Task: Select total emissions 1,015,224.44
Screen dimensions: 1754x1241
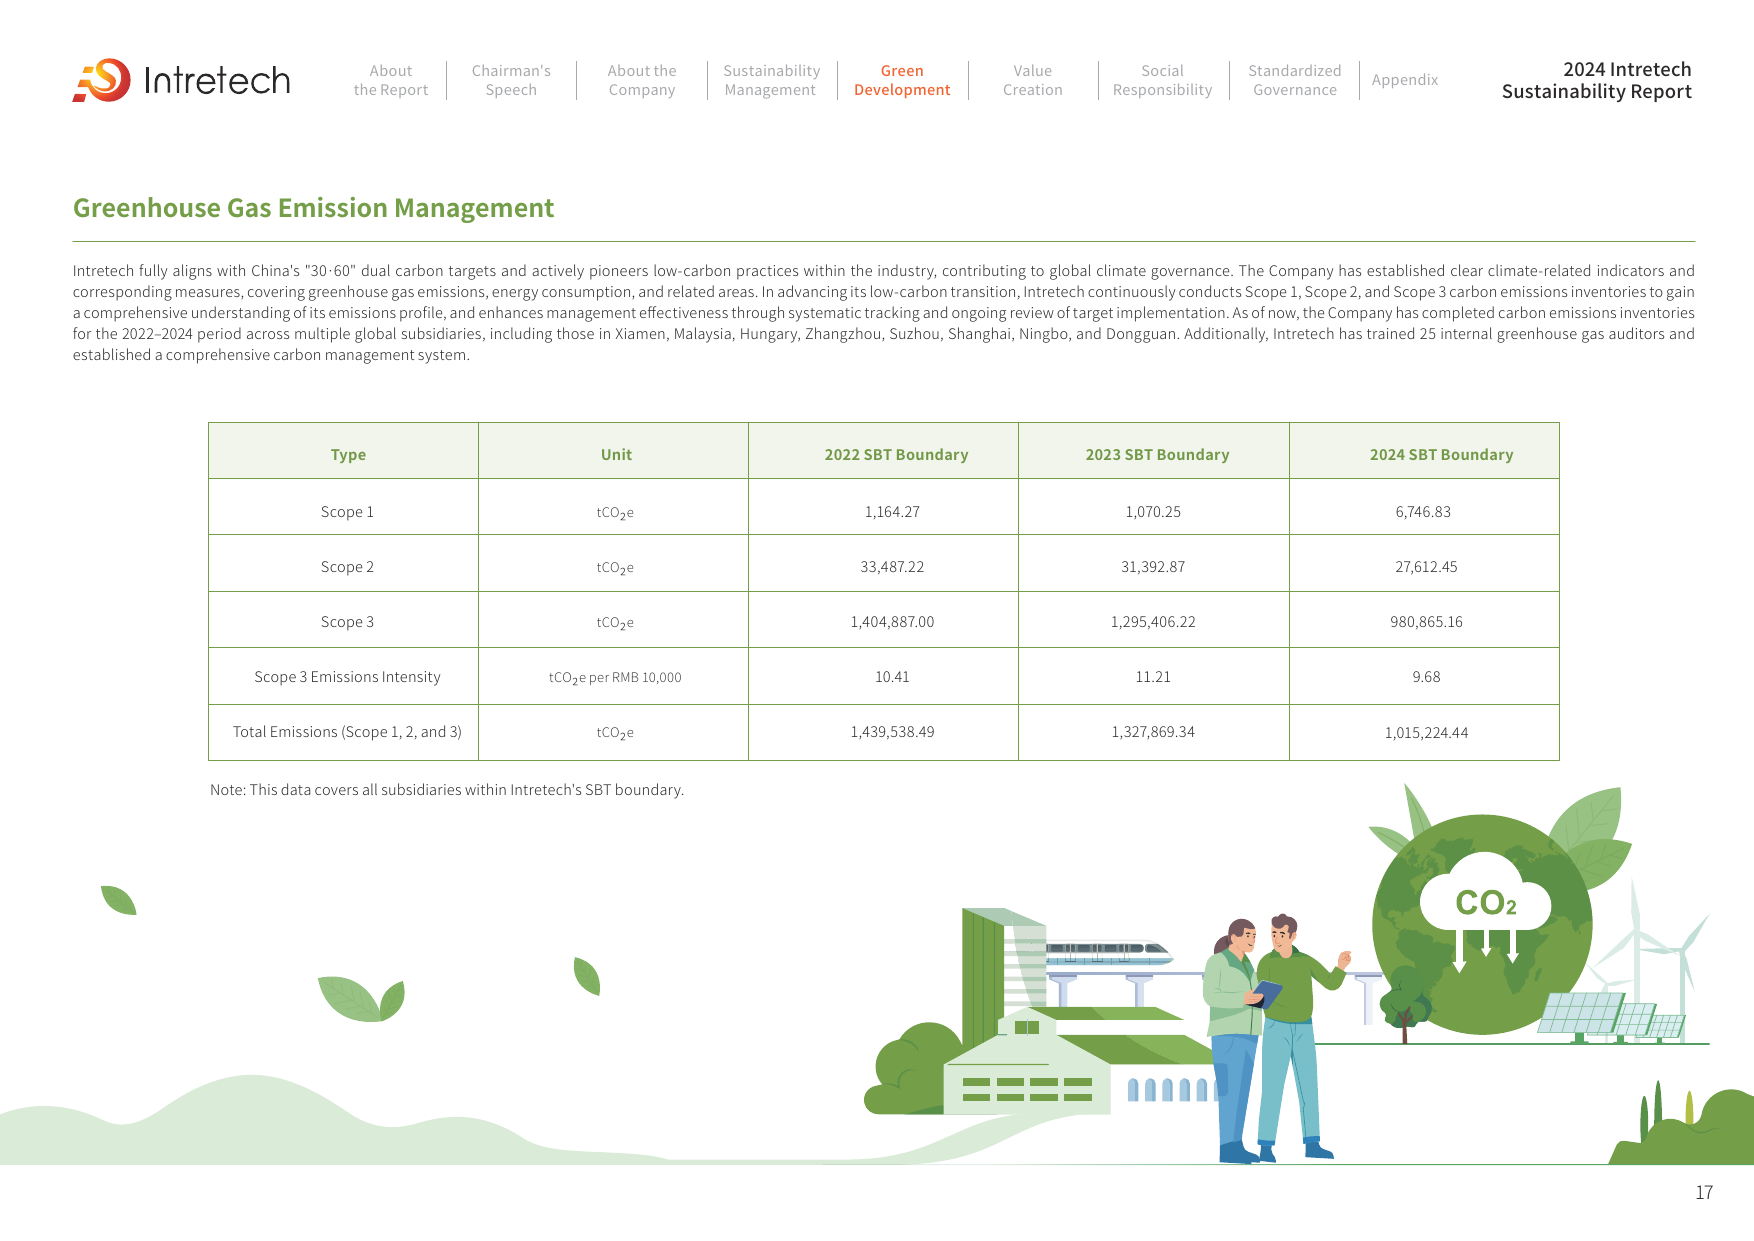Action: [x=1426, y=733]
